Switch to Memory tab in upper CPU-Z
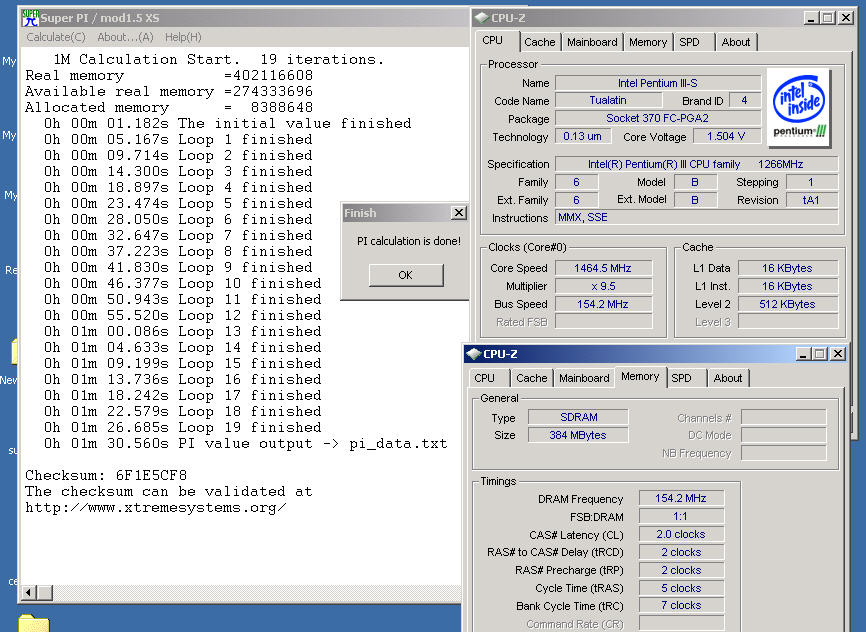 pyautogui.click(x=648, y=42)
